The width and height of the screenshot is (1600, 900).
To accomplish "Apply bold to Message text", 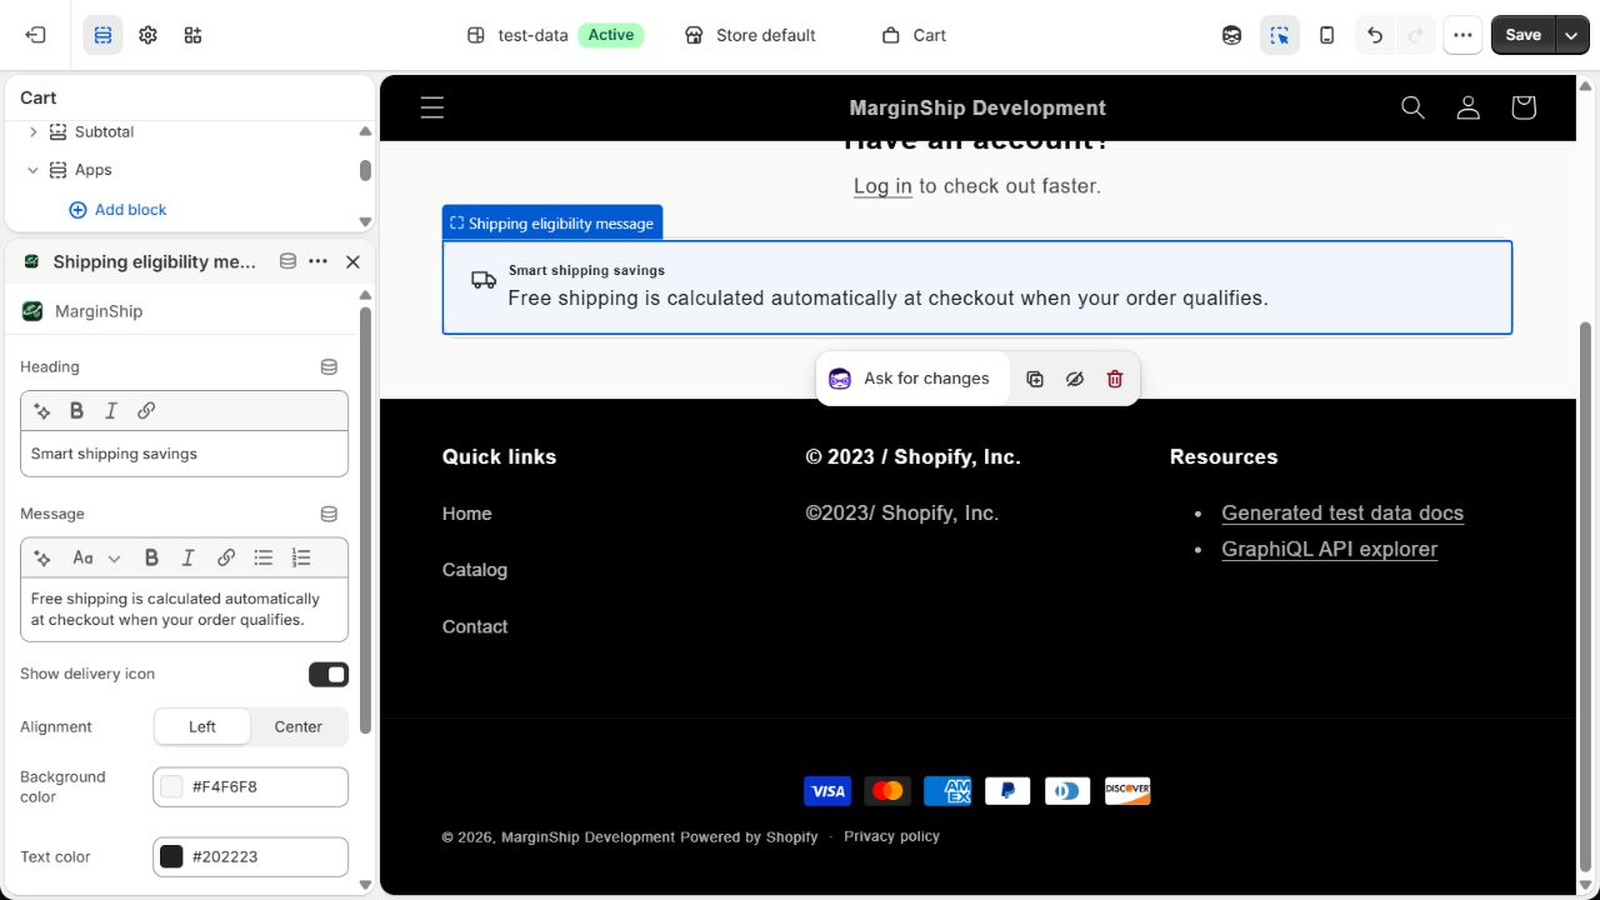I will [x=152, y=558].
